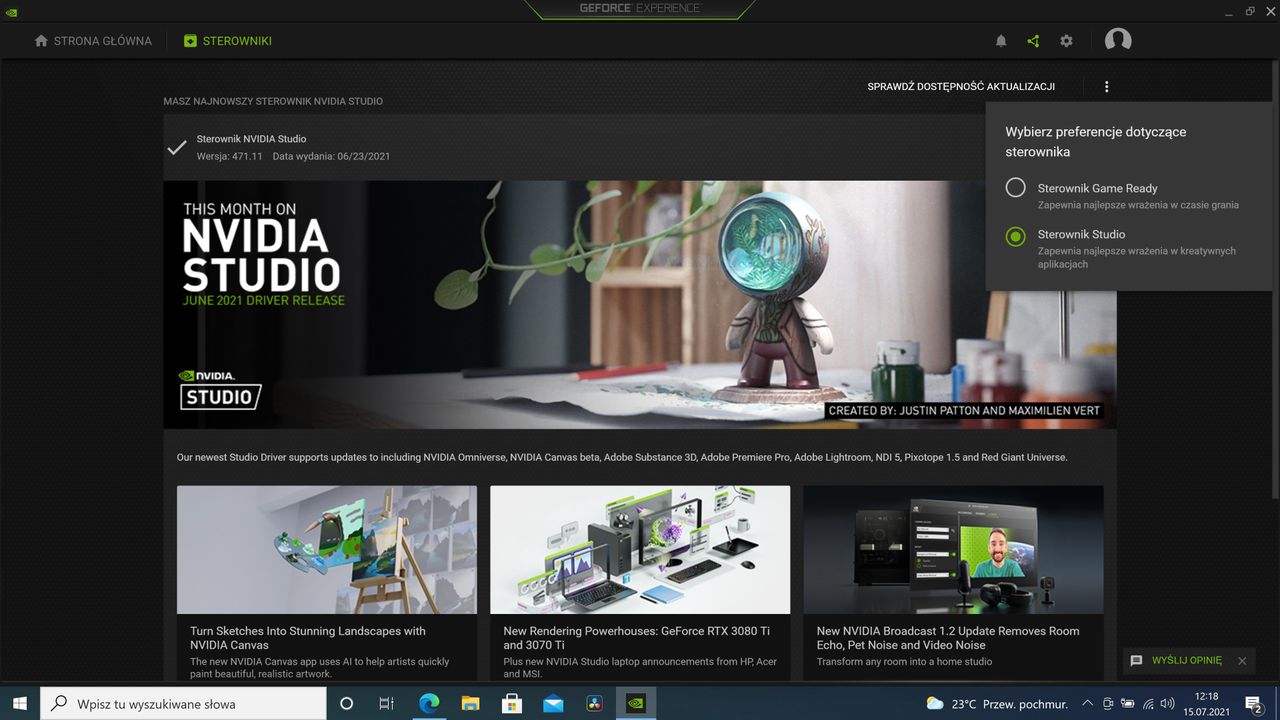Click the NVIDIA Studio June 2021 banner
Viewport: 1280px width, 720px height.
640,305
